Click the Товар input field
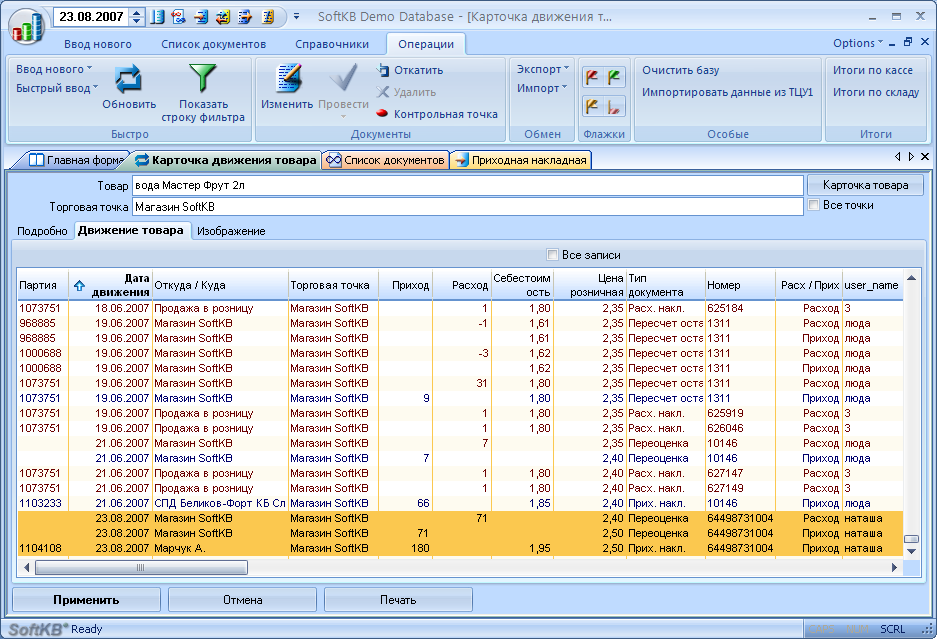The image size is (937, 639). click(x=467, y=185)
